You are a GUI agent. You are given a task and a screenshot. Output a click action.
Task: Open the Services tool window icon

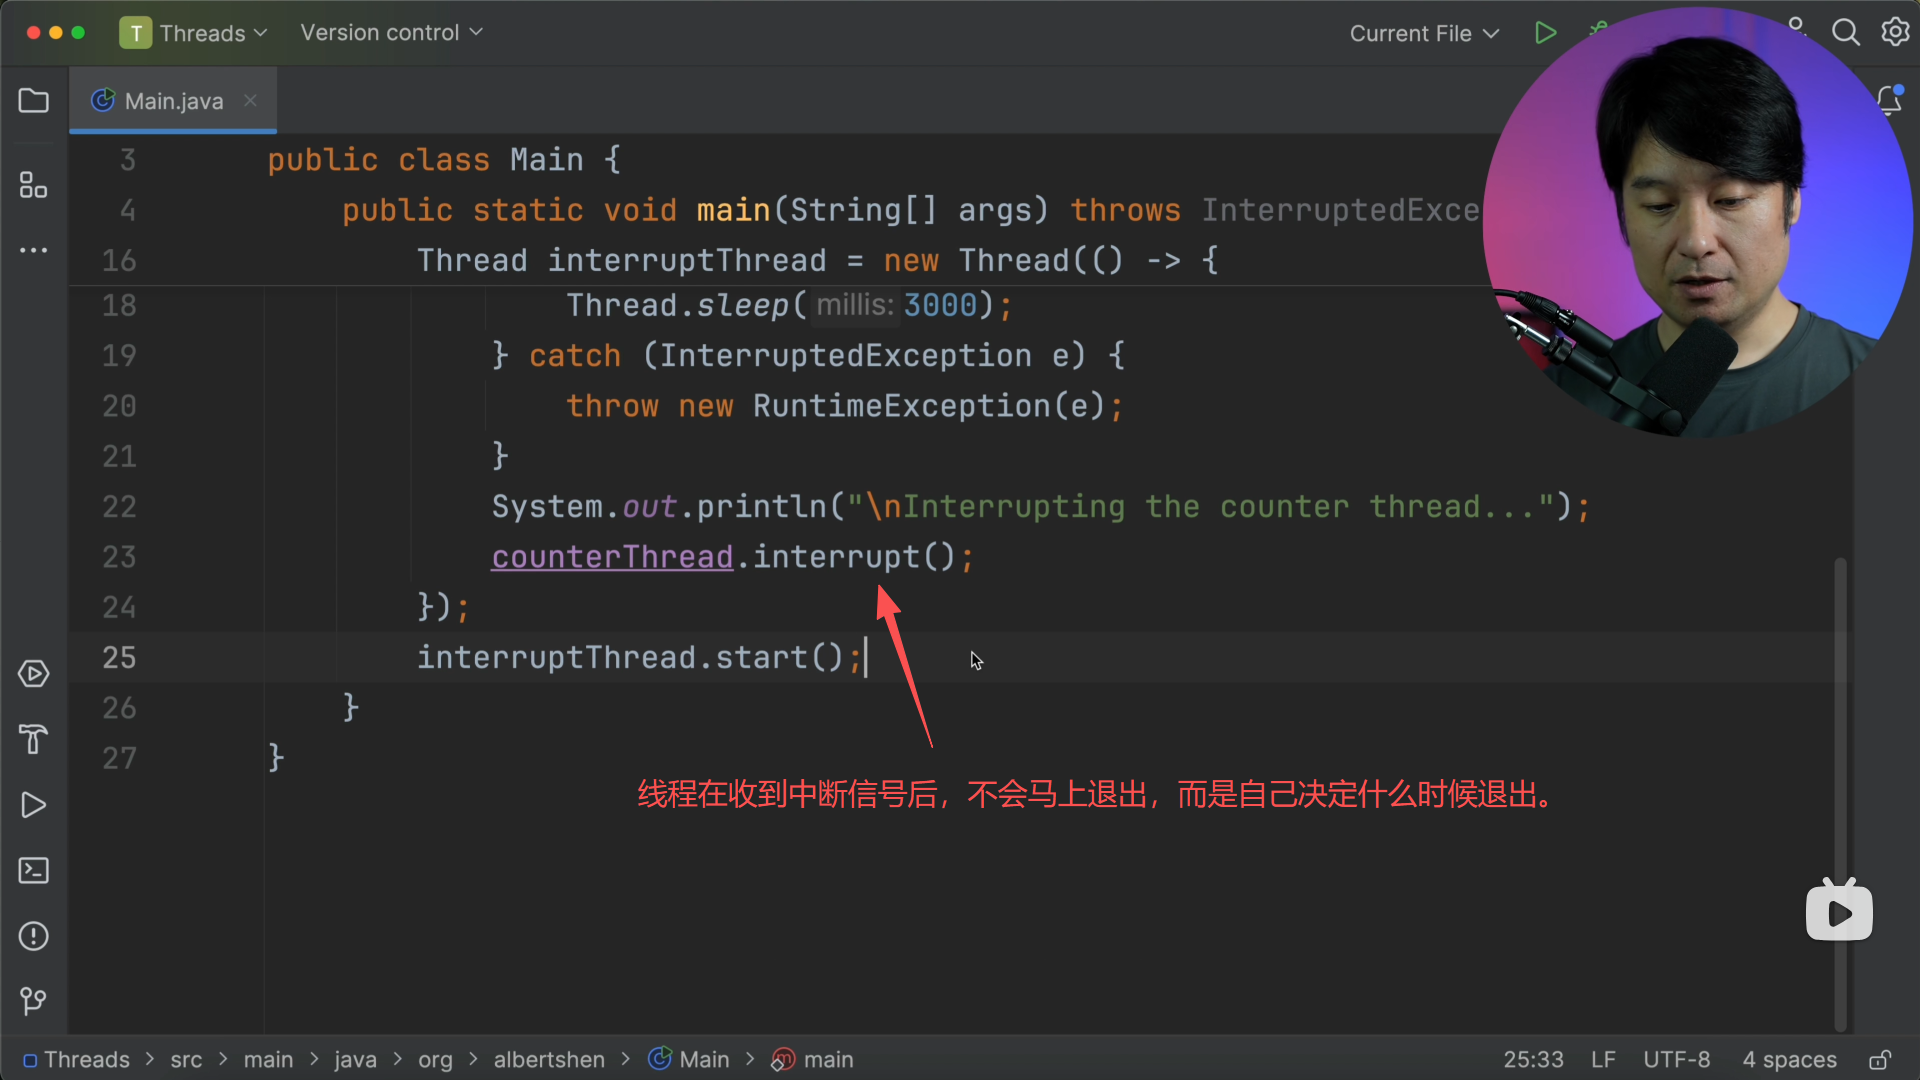point(33,674)
